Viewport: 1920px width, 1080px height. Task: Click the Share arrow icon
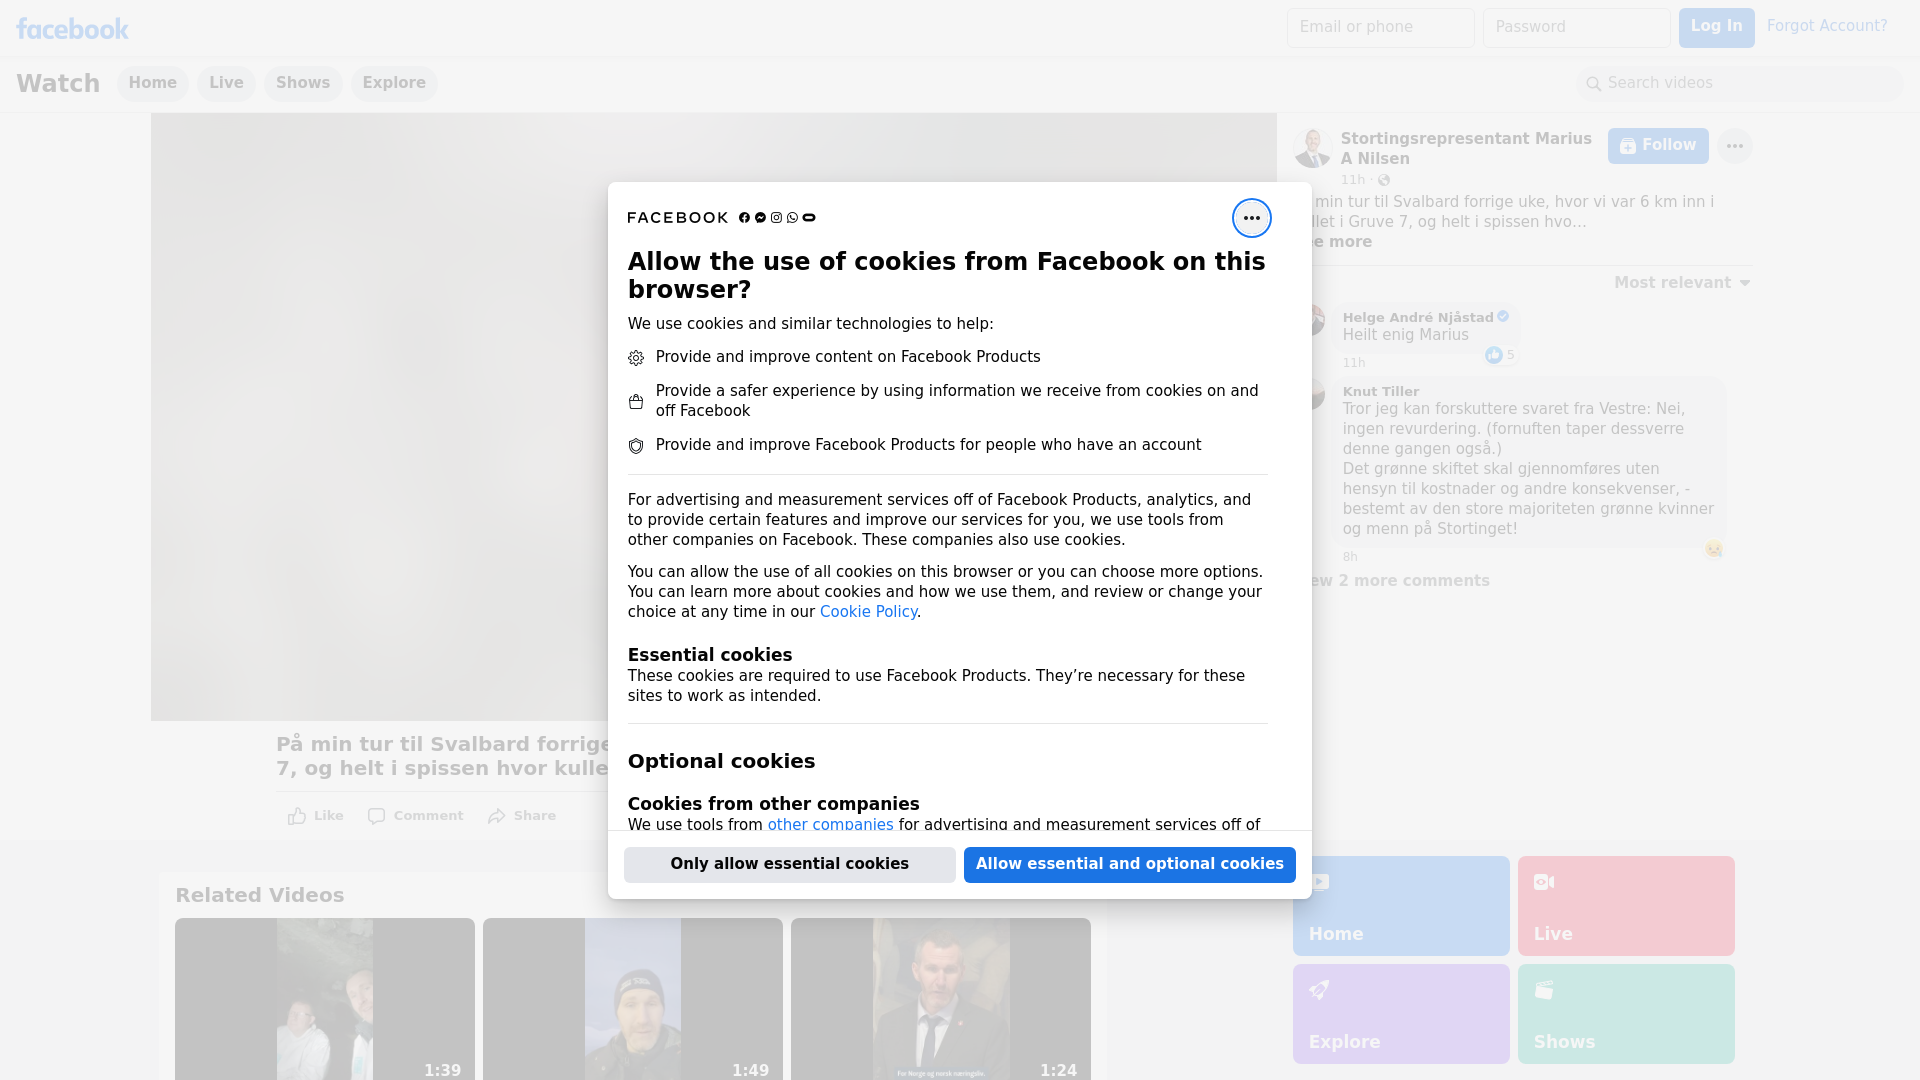pyautogui.click(x=497, y=816)
